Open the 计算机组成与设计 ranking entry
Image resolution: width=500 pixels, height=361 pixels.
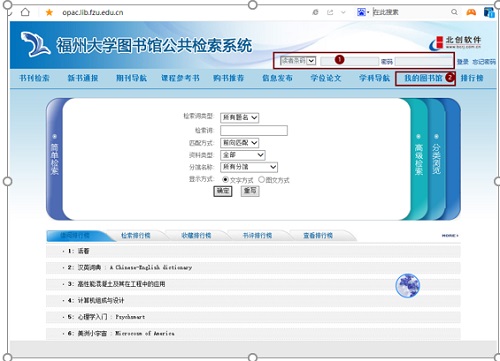click(101, 300)
